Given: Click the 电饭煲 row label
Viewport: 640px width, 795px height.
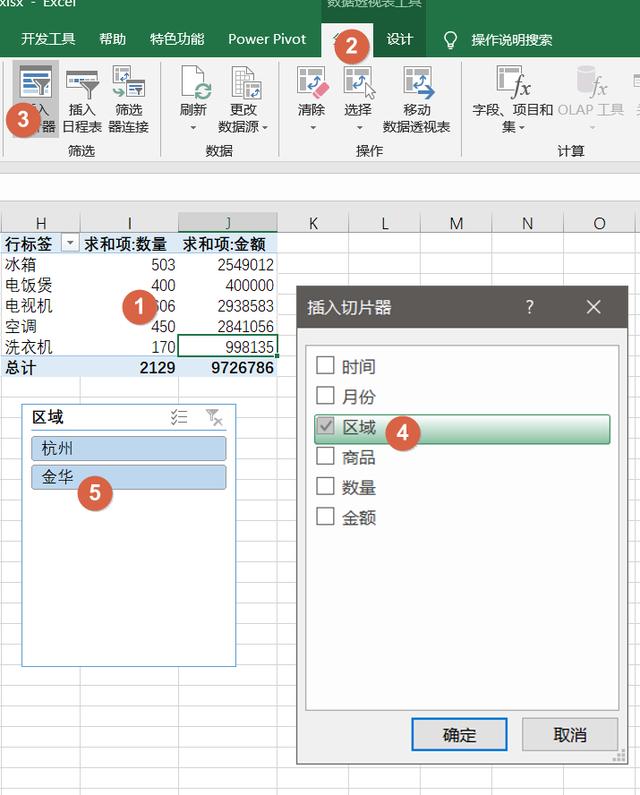Looking at the screenshot, I should click(x=28, y=285).
